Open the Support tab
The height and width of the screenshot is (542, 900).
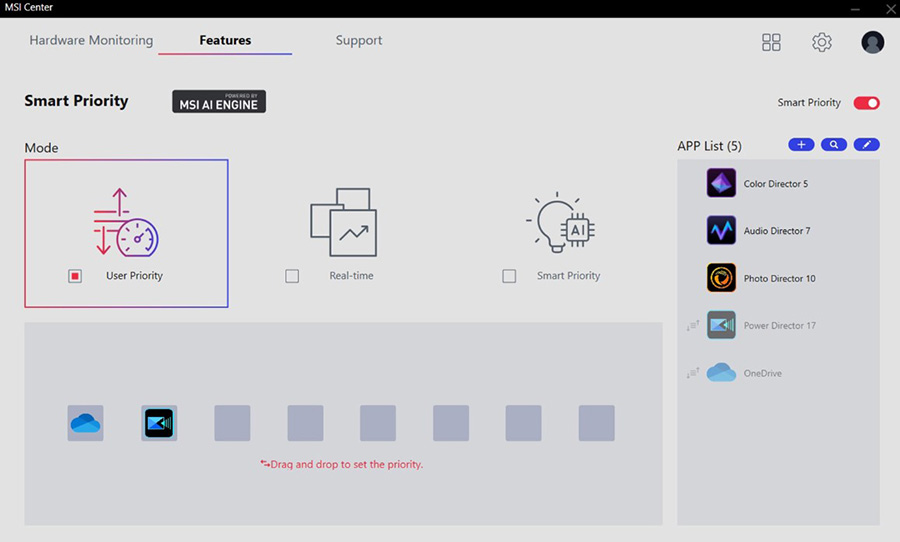click(359, 41)
